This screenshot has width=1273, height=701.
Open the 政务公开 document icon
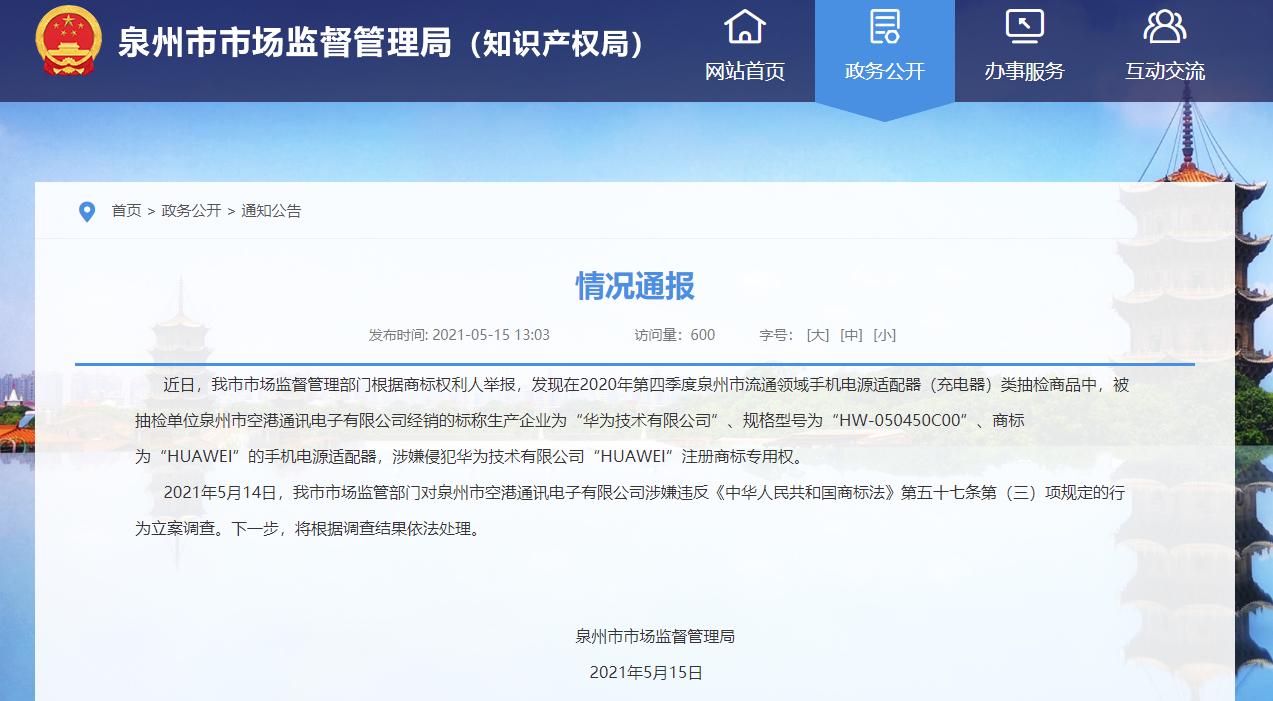click(884, 24)
